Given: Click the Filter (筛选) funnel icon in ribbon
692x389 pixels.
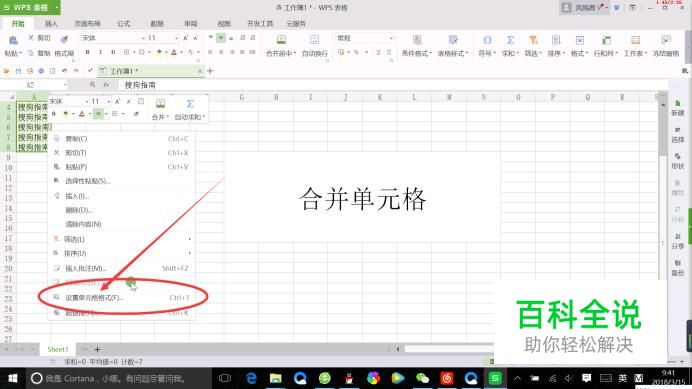Looking at the screenshot, I should (533, 40).
